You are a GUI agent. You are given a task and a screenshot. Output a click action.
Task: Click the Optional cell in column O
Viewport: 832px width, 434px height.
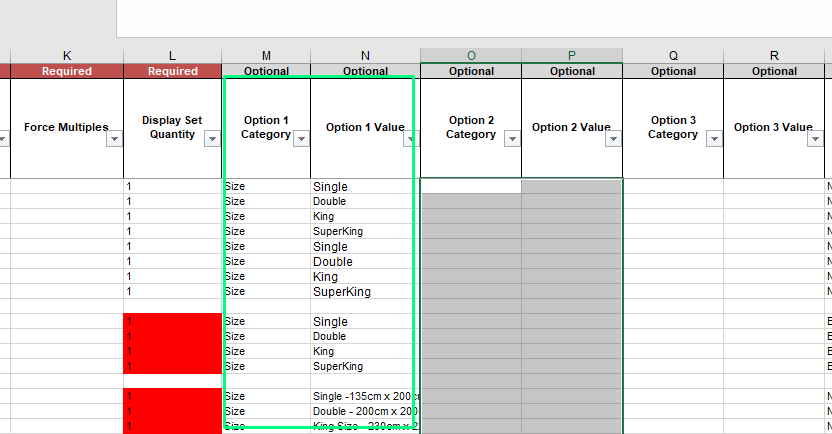471,71
